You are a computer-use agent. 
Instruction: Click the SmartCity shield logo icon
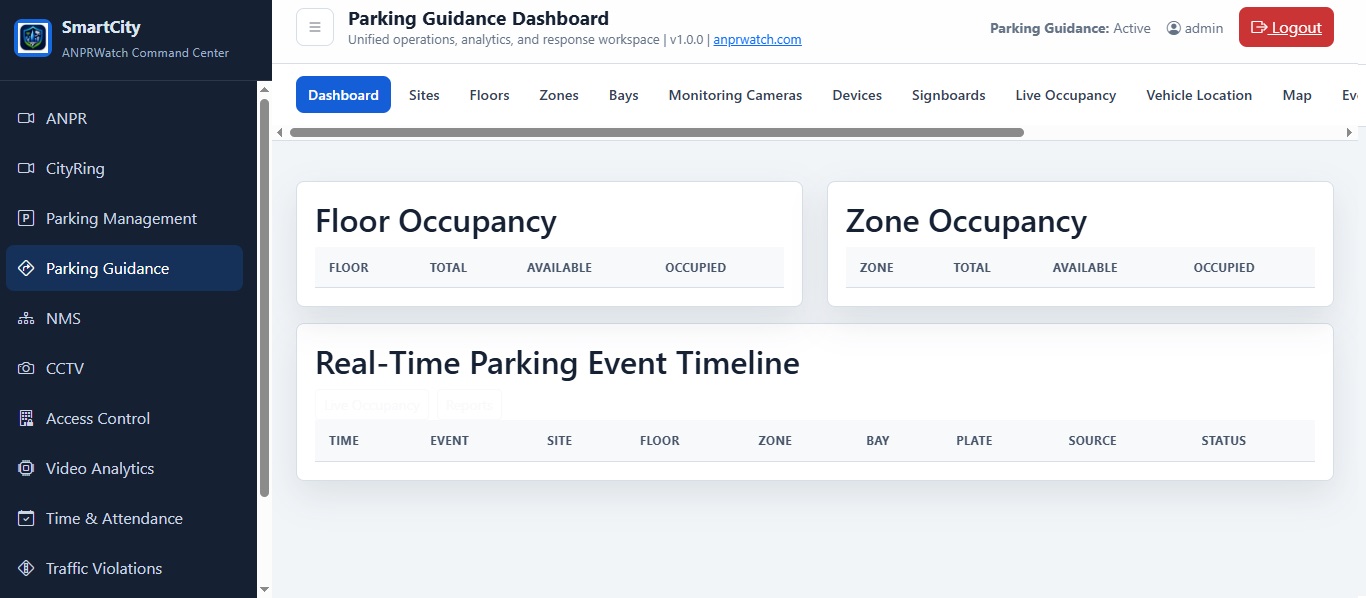click(x=32, y=38)
